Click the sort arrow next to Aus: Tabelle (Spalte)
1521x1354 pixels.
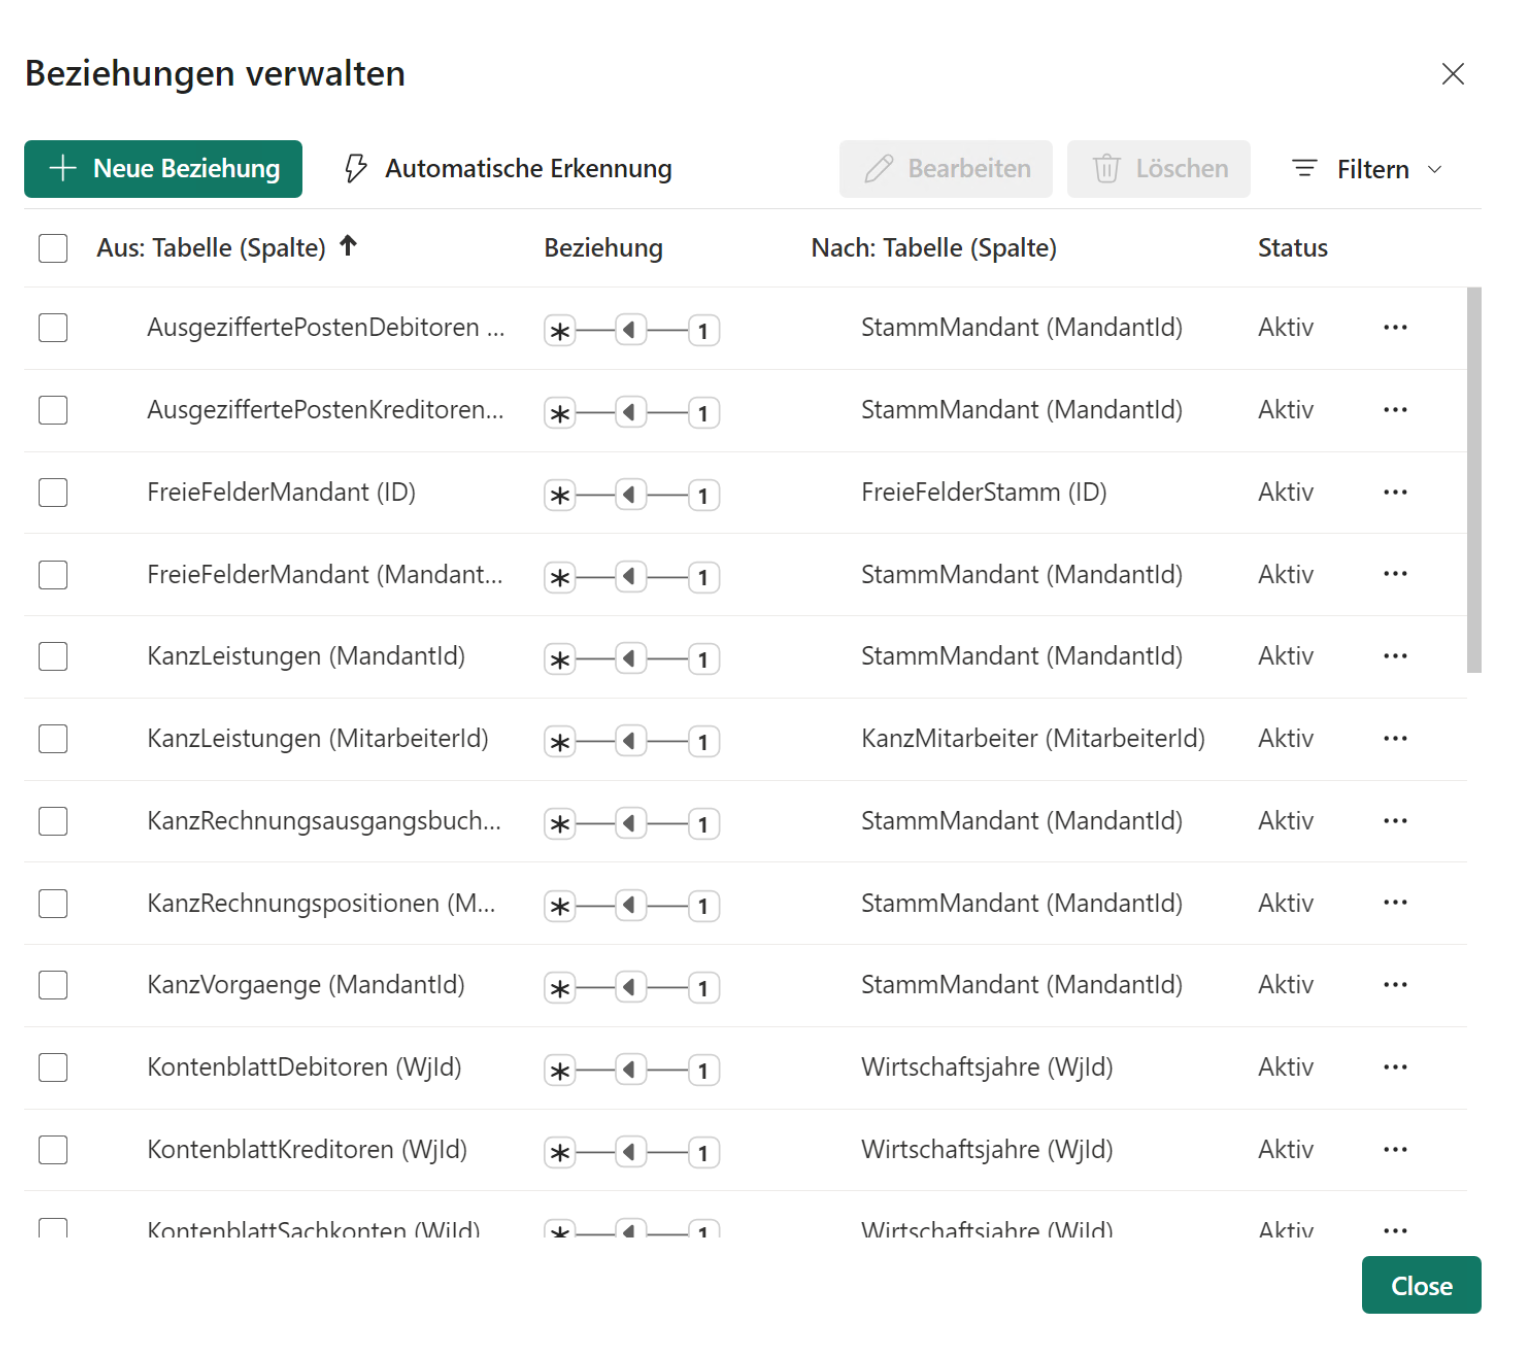tap(348, 245)
